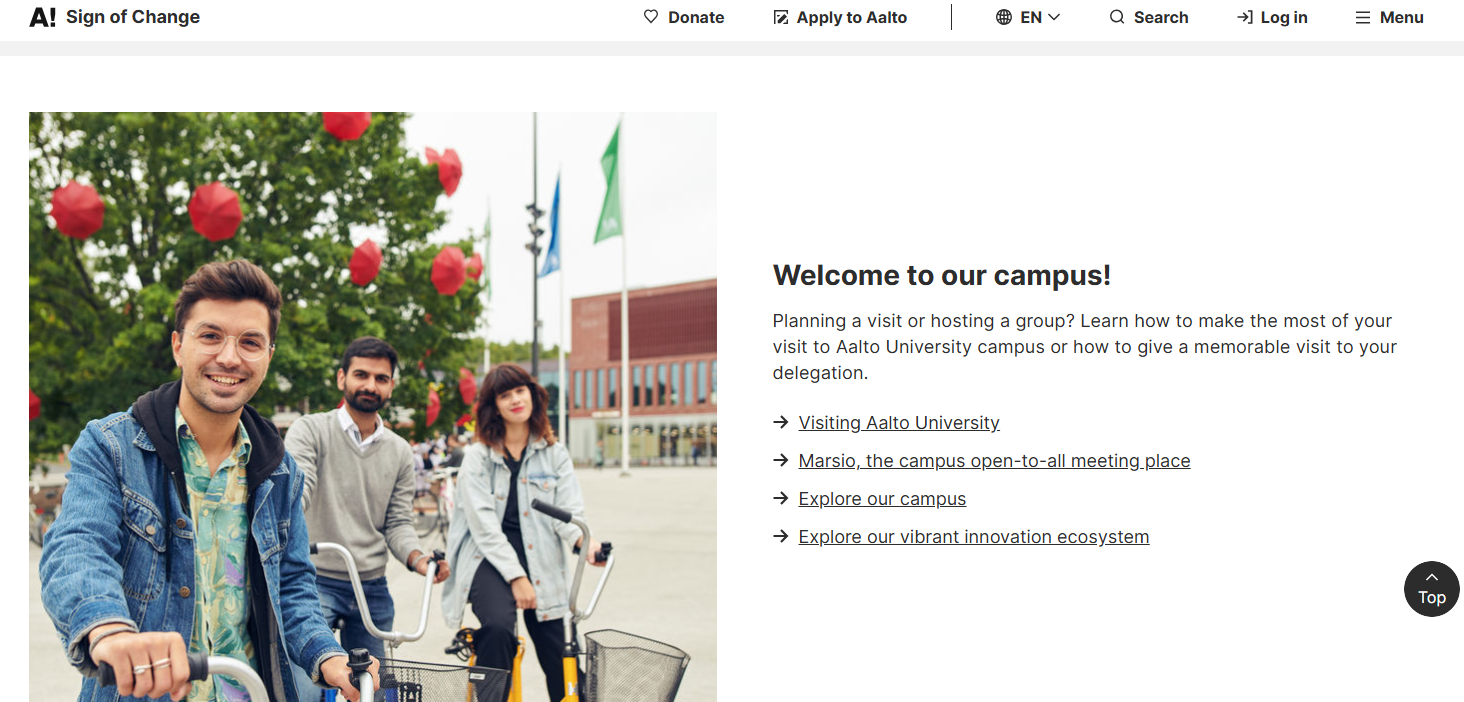1464x702 pixels.
Task: Click the hamburger menu icon
Action: [x=1362, y=17]
